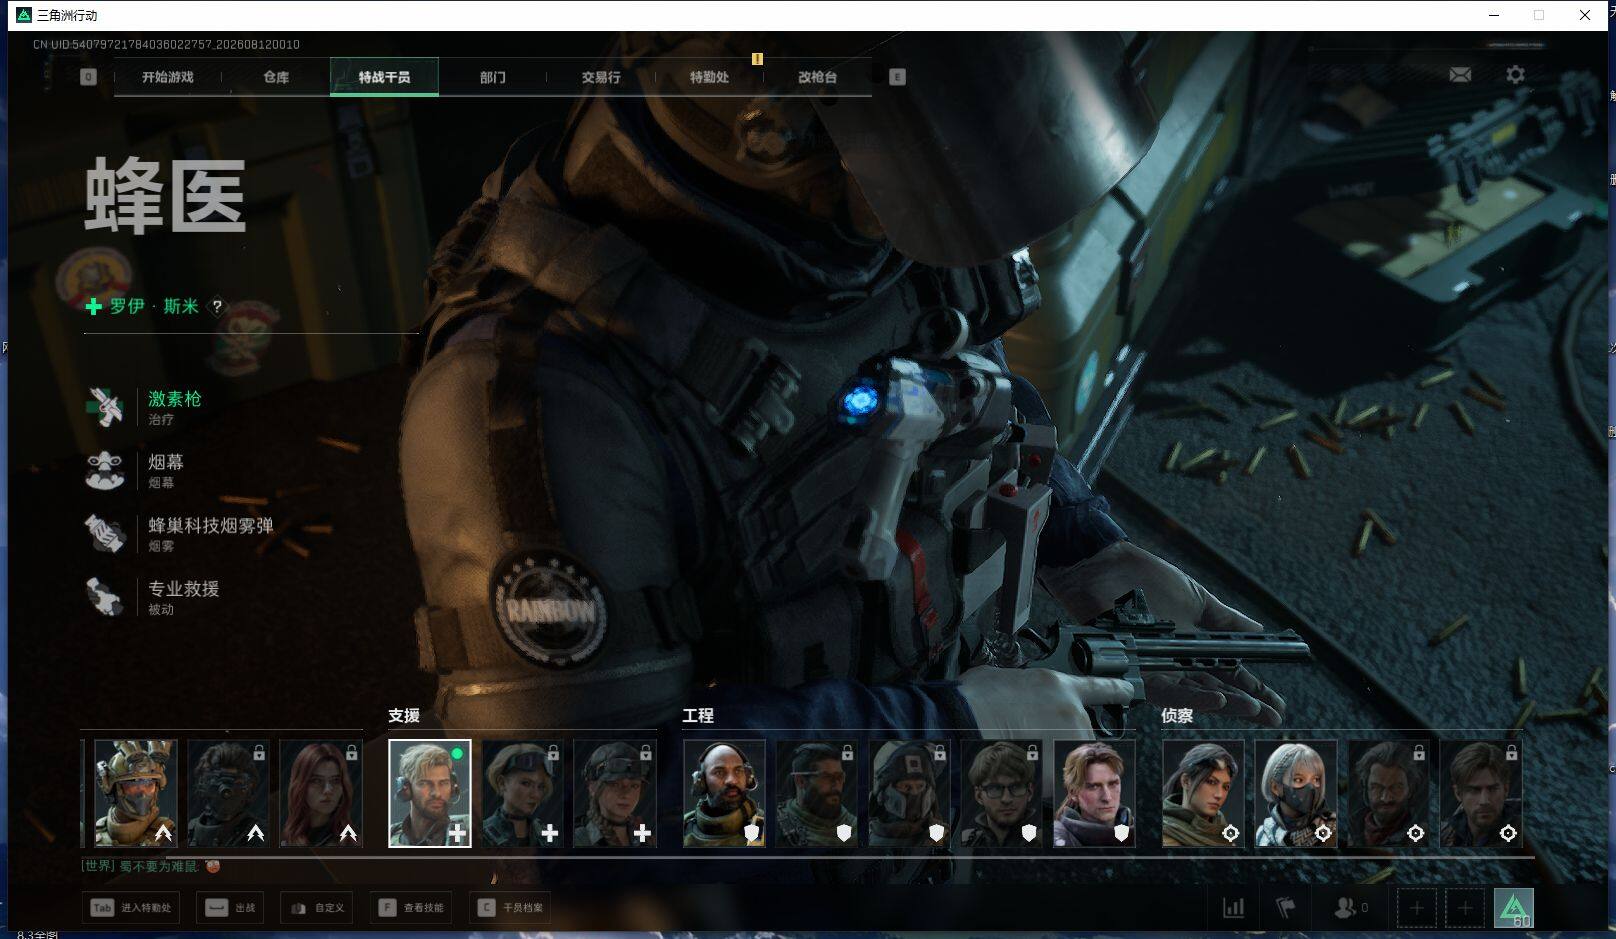Select the white-haired masked recon operator
1616x939 pixels.
coord(1296,793)
